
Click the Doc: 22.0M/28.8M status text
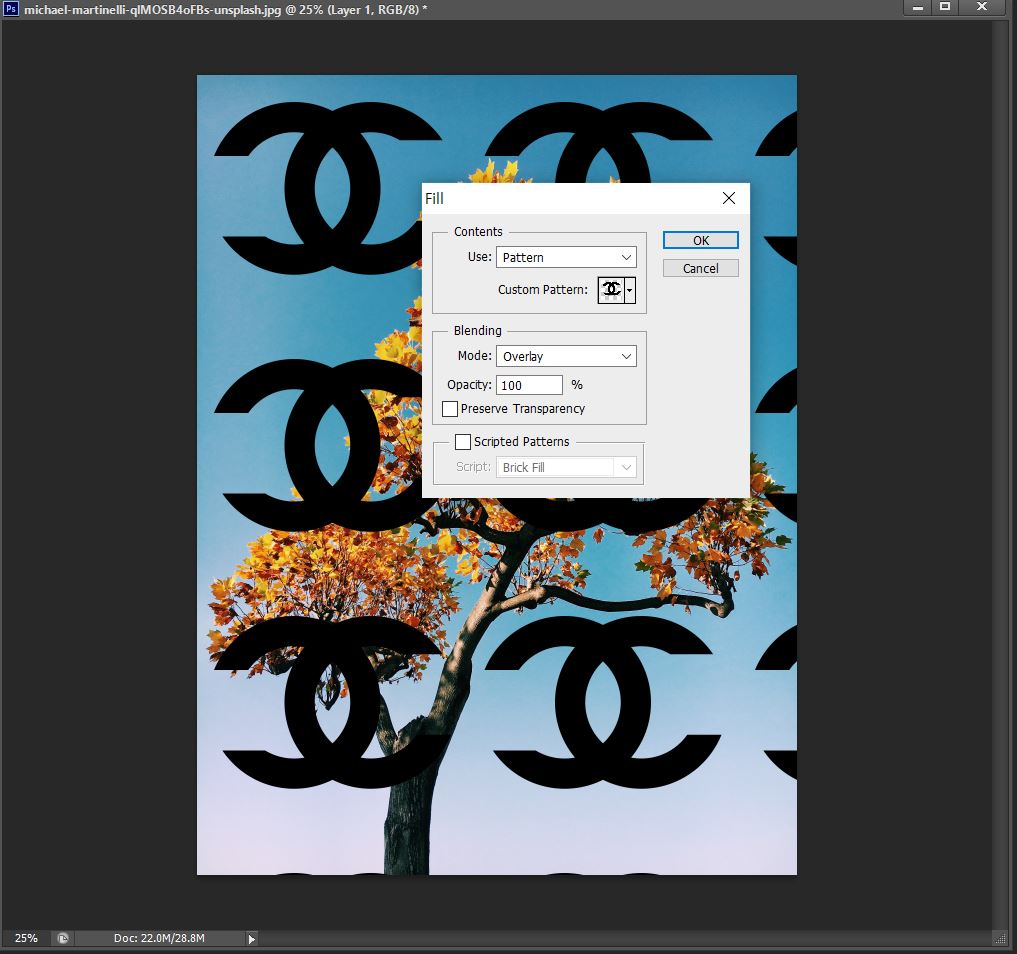159,938
